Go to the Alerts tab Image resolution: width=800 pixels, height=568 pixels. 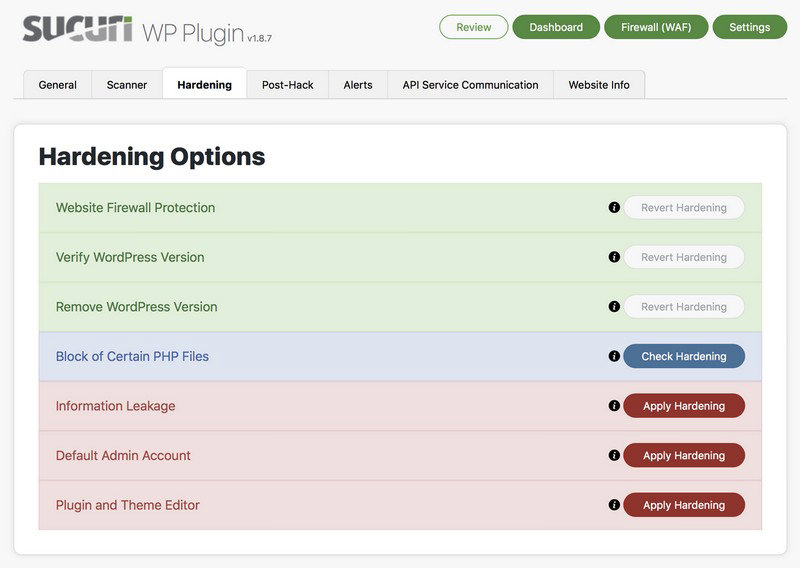[358, 85]
